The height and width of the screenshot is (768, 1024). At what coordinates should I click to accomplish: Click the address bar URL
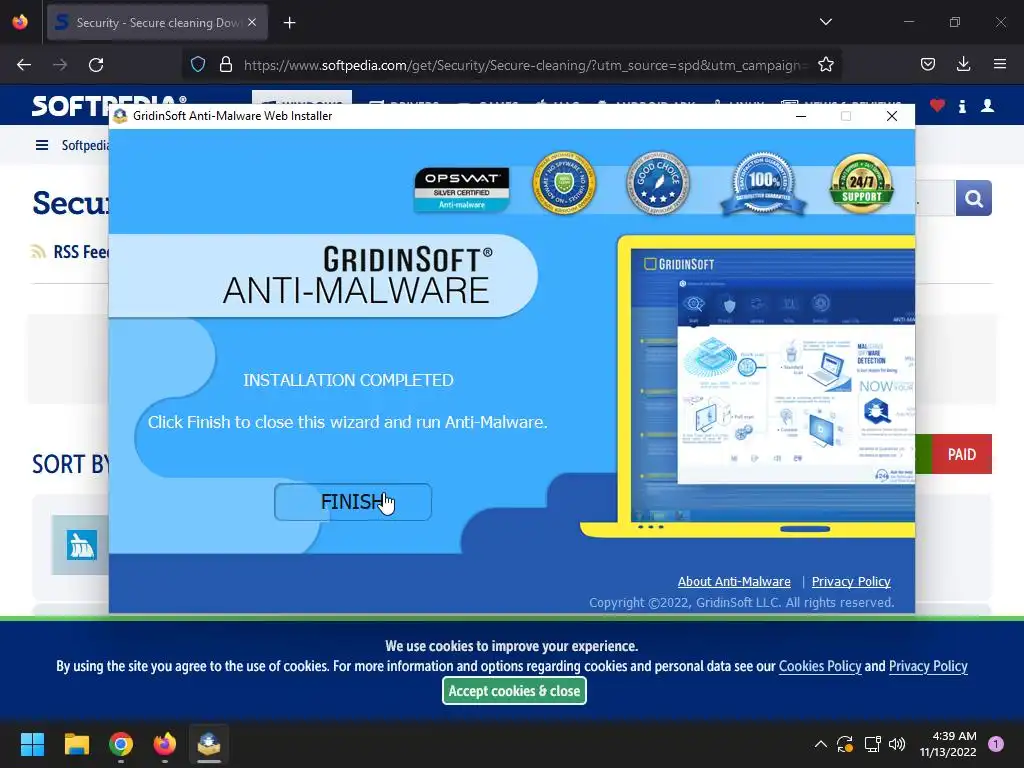(x=526, y=65)
